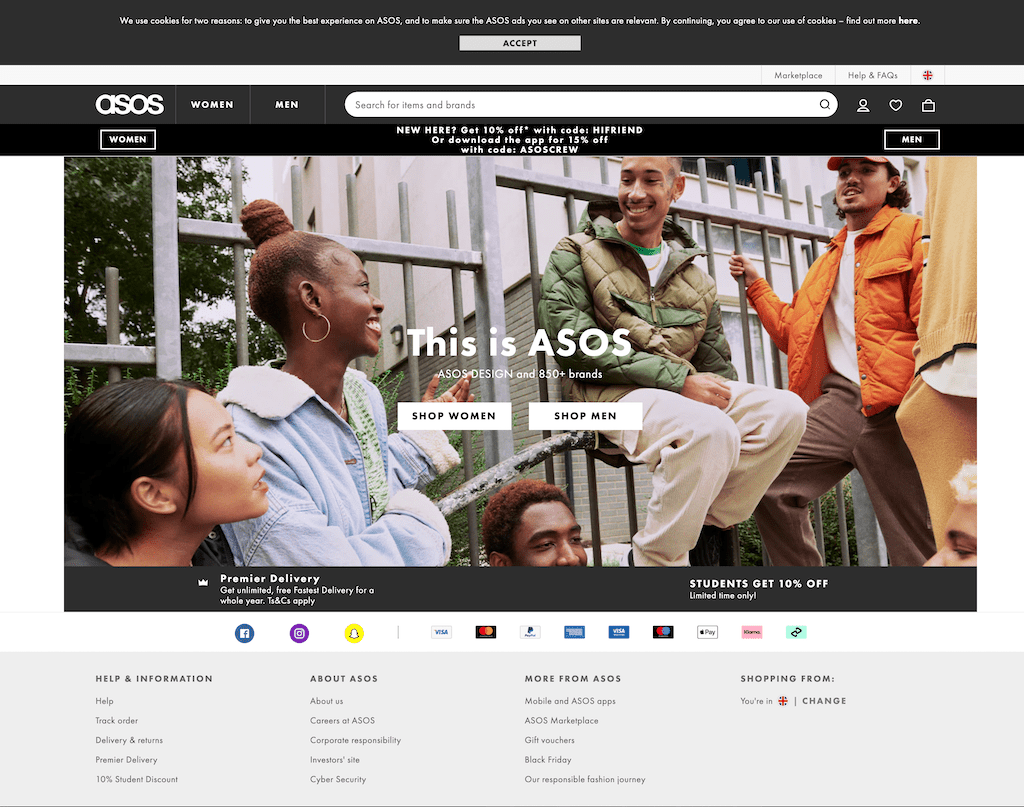Click the PayPal payment icon
1024x807 pixels.
tap(530, 632)
